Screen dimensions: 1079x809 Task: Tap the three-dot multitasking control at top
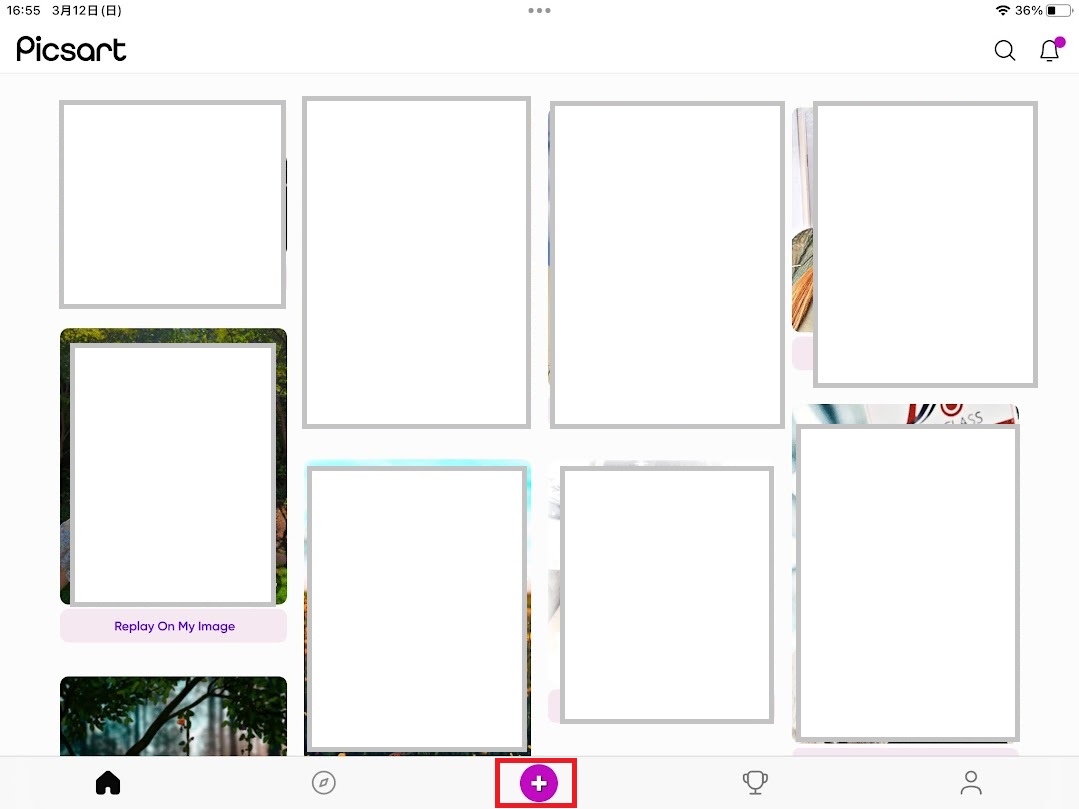539,11
